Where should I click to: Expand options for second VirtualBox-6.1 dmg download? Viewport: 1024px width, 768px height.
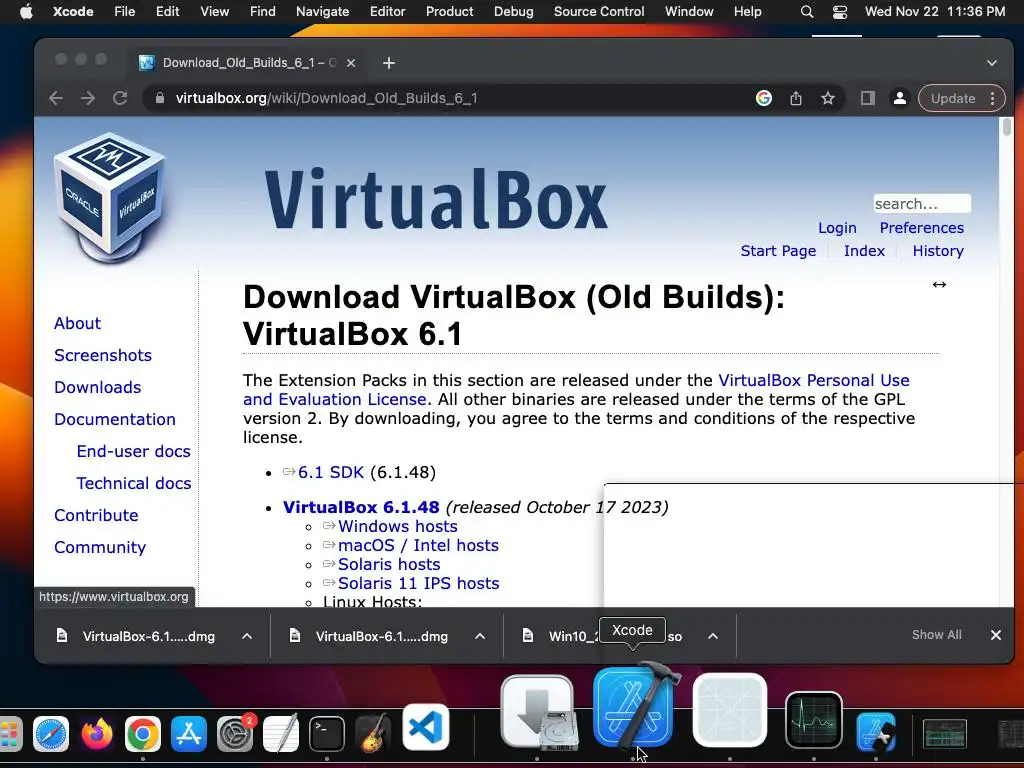click(480, 635)
